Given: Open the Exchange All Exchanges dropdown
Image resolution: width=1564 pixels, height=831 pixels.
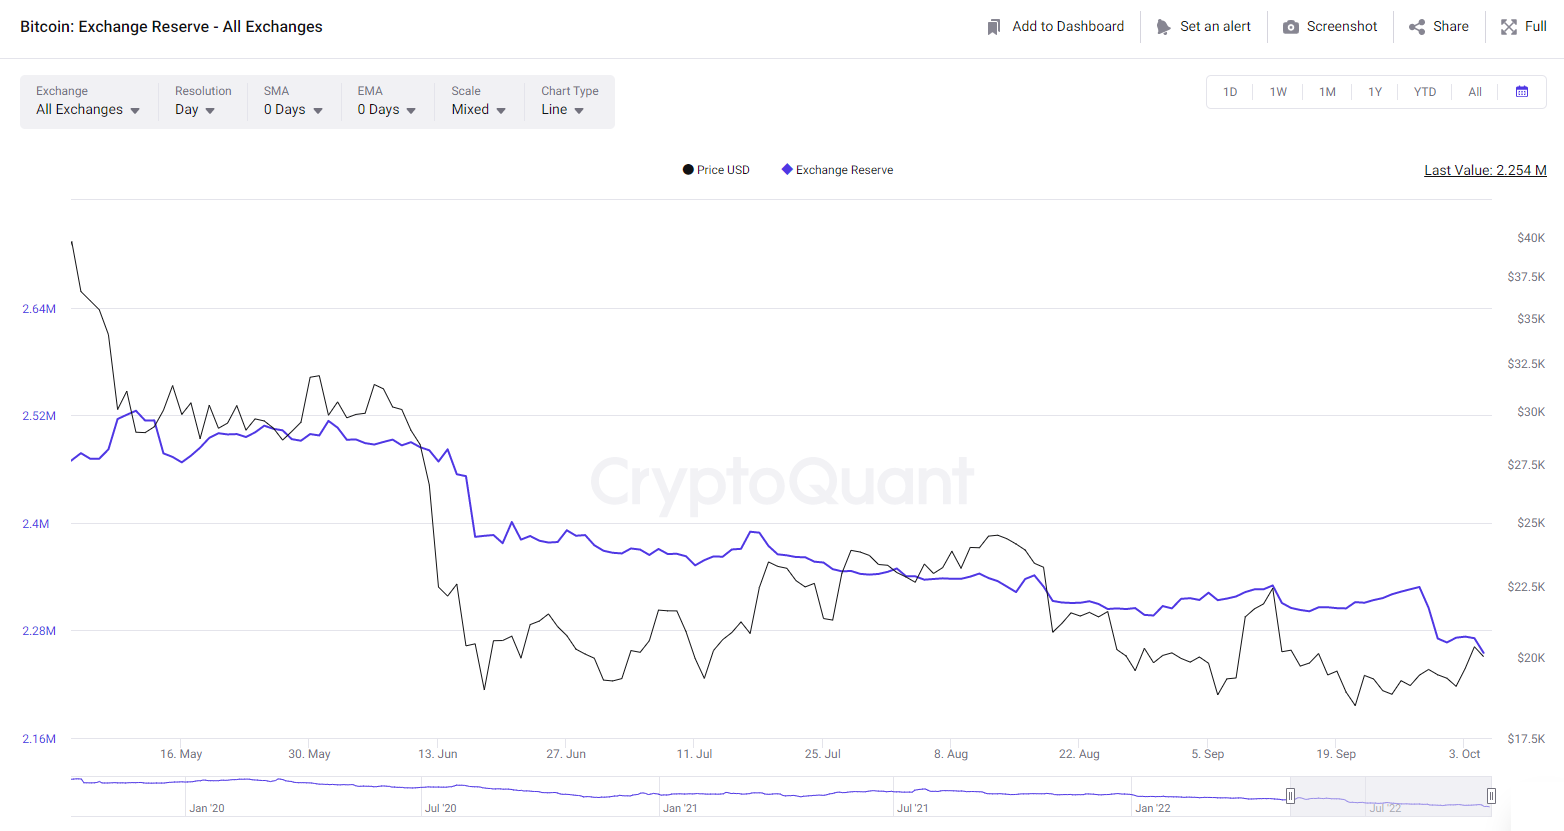Looking at the screenshot, I should tap(88, 101).
